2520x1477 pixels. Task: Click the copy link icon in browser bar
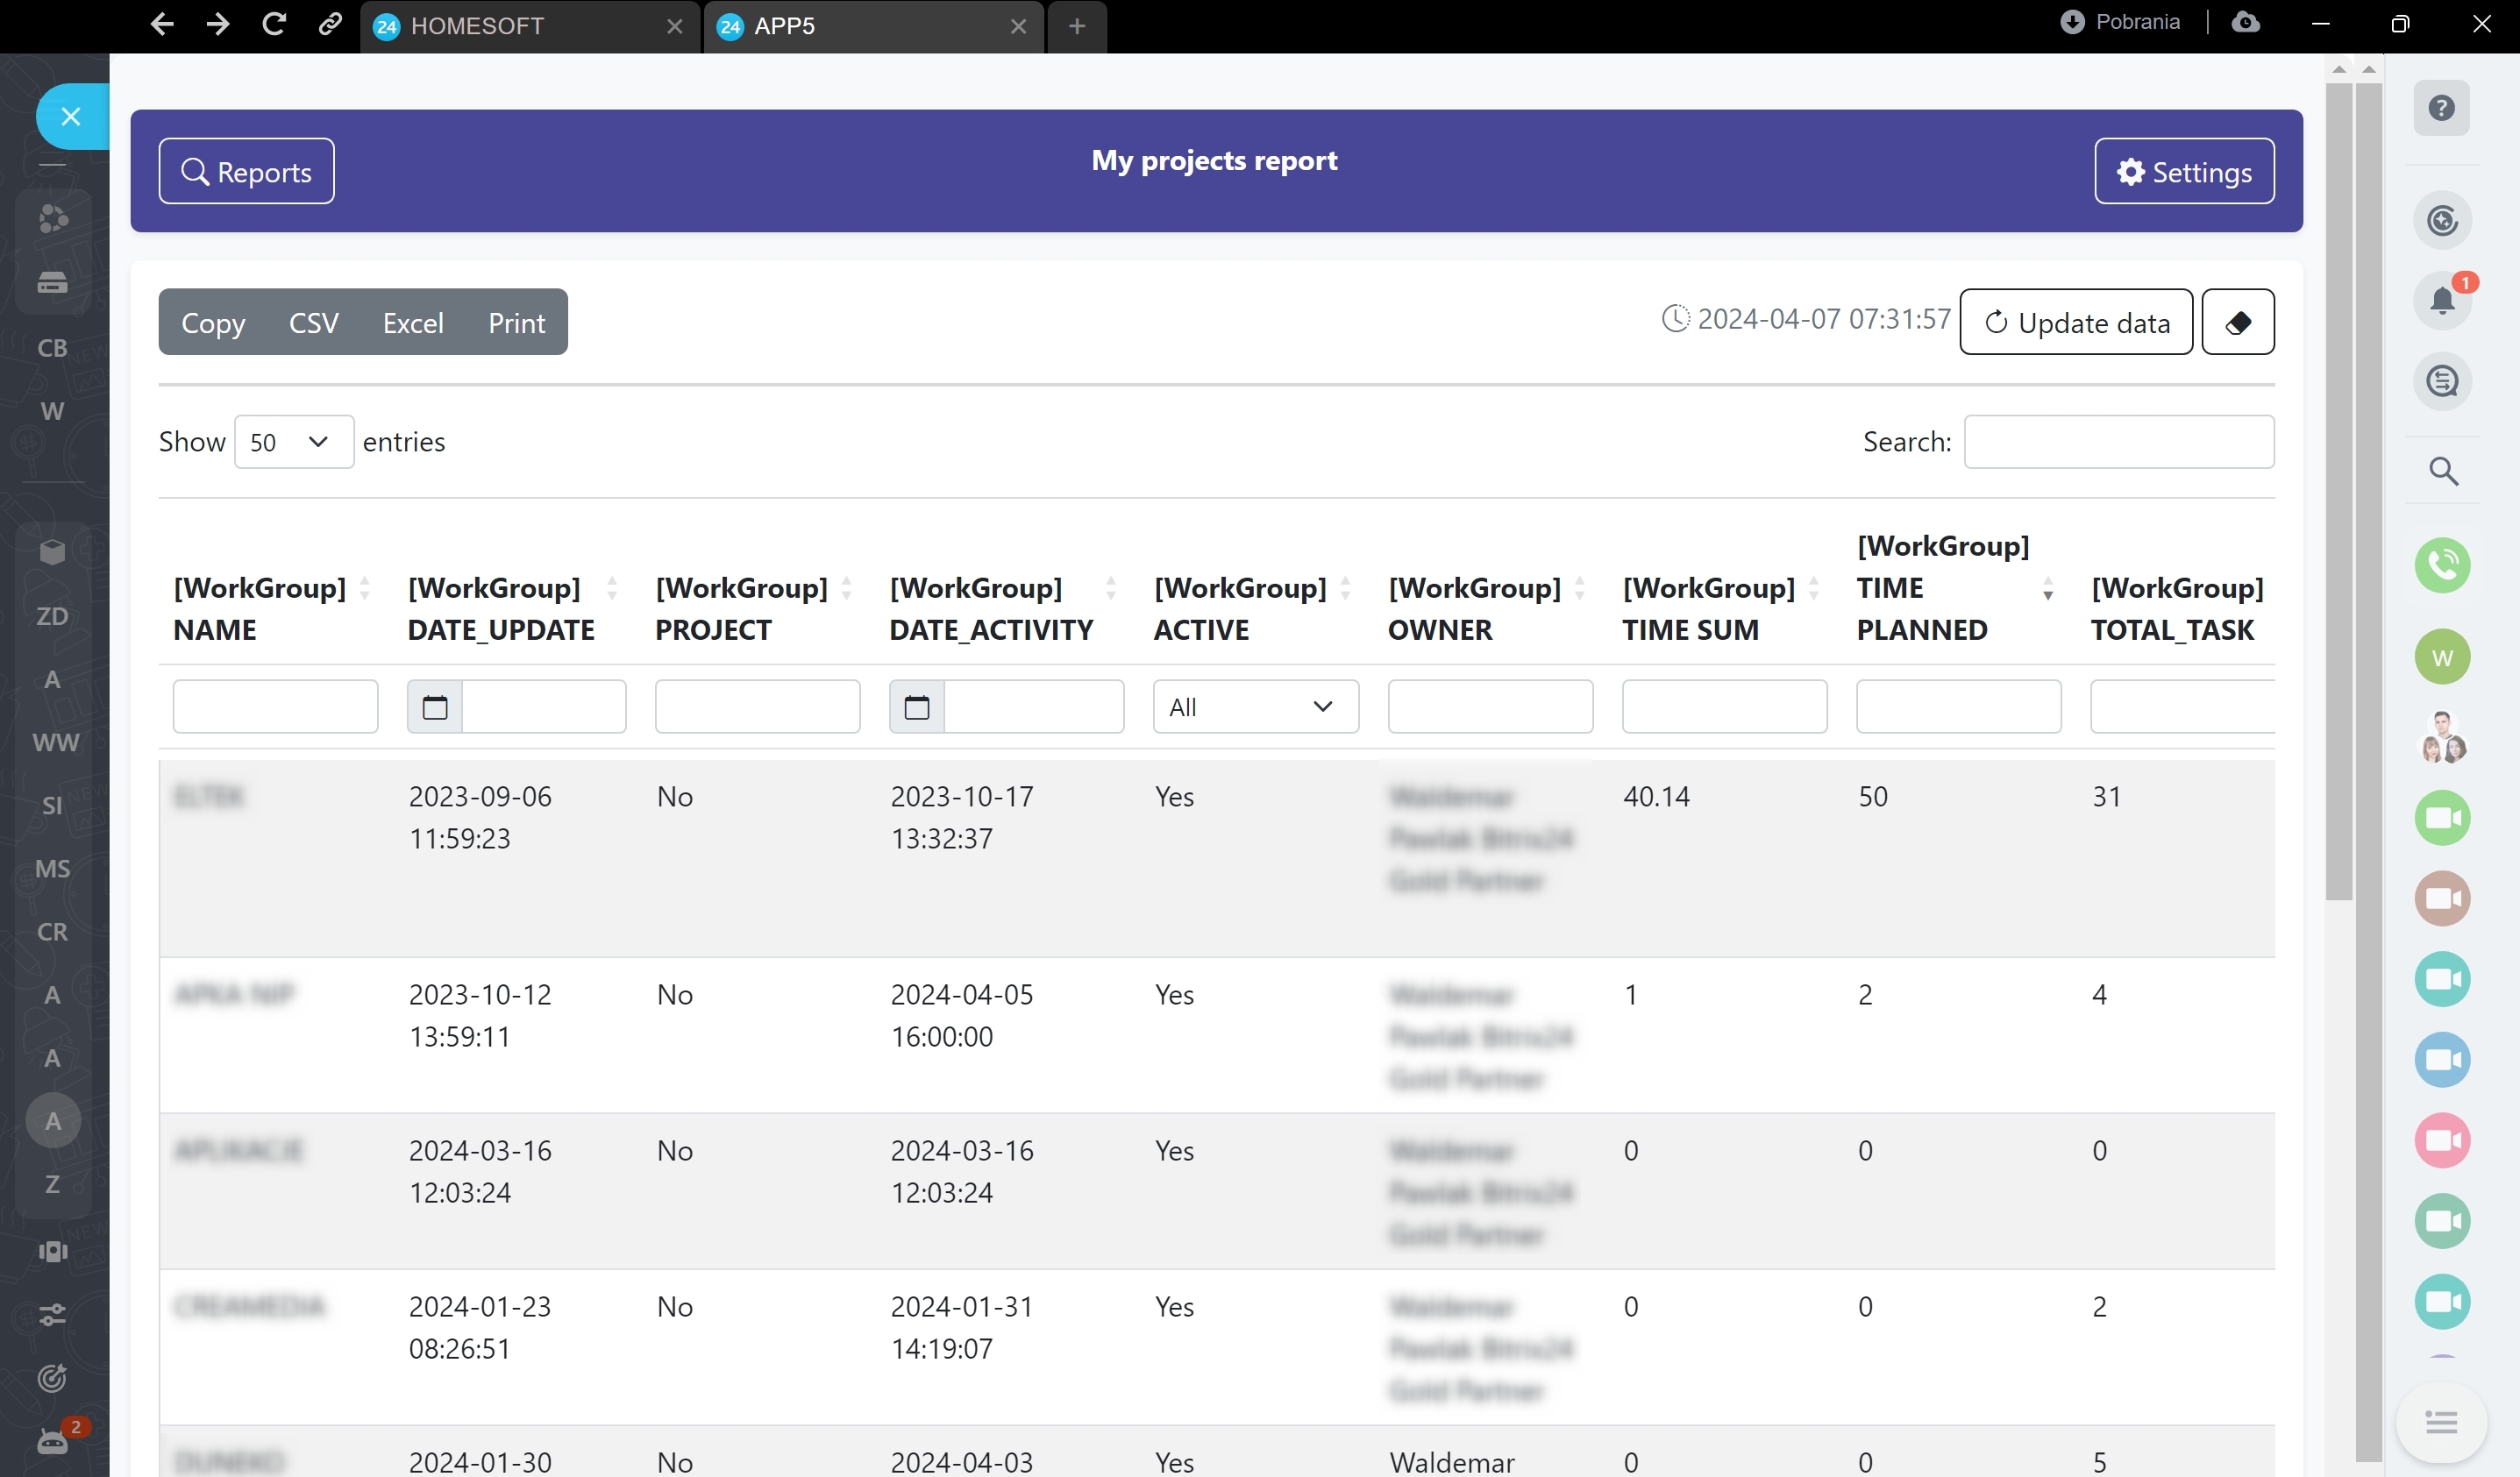(x=330, y=24)
